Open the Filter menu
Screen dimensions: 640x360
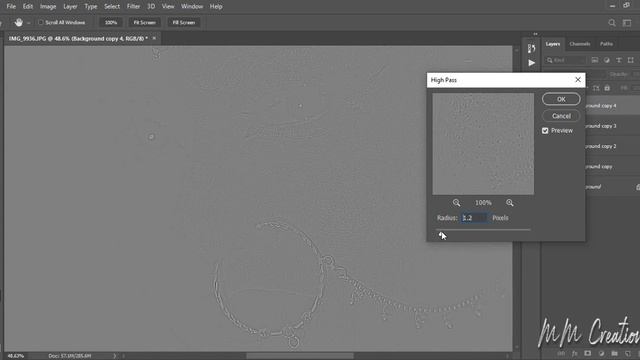click(x=133, y=7)
